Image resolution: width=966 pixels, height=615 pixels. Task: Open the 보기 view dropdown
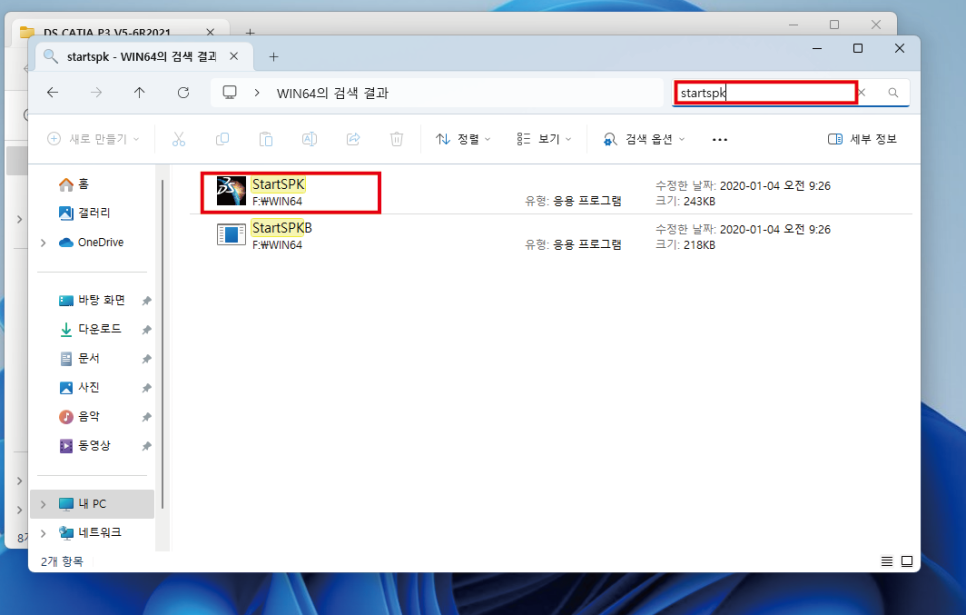544,139
